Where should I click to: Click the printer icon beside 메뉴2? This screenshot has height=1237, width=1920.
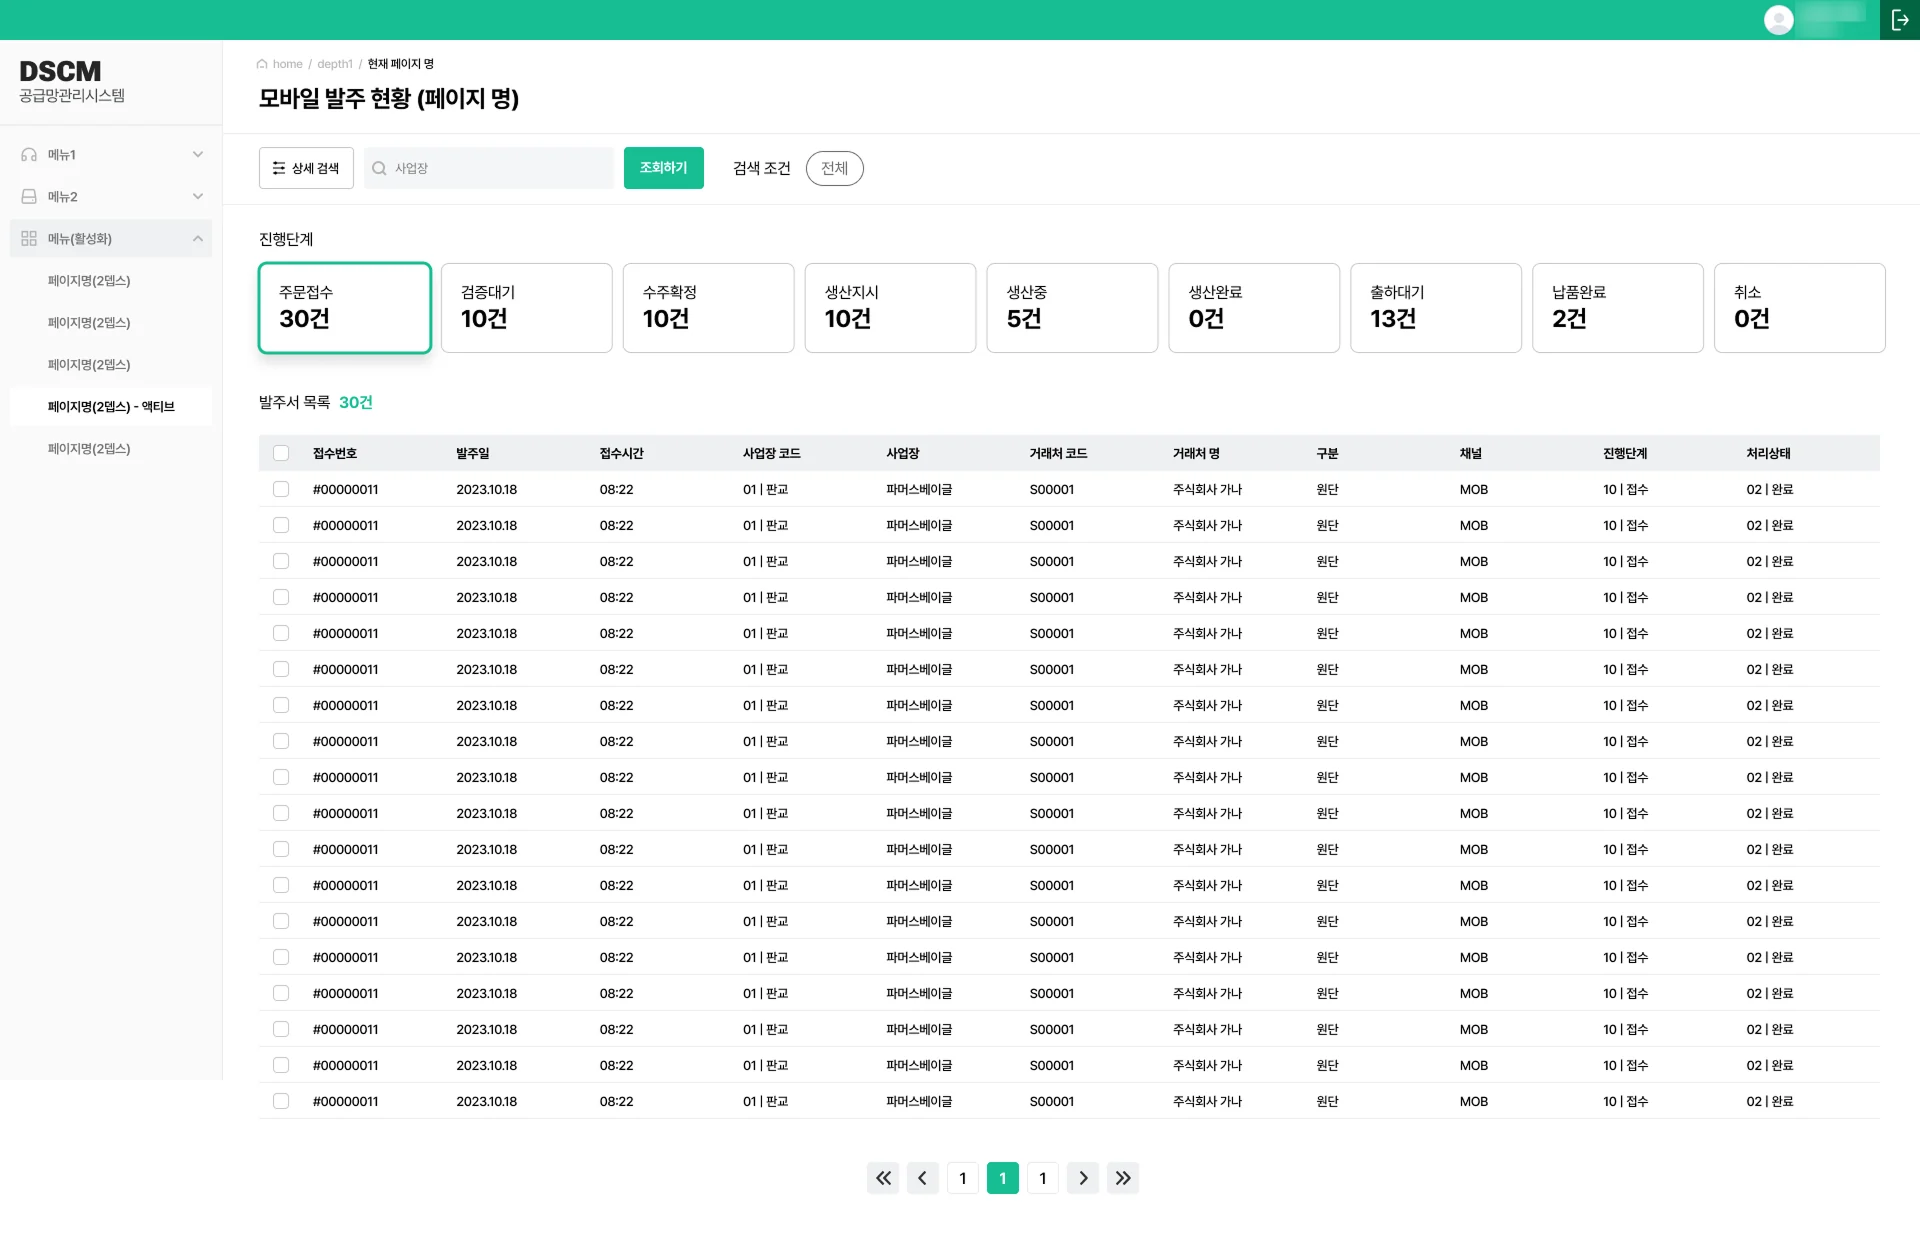click(29, 197)
